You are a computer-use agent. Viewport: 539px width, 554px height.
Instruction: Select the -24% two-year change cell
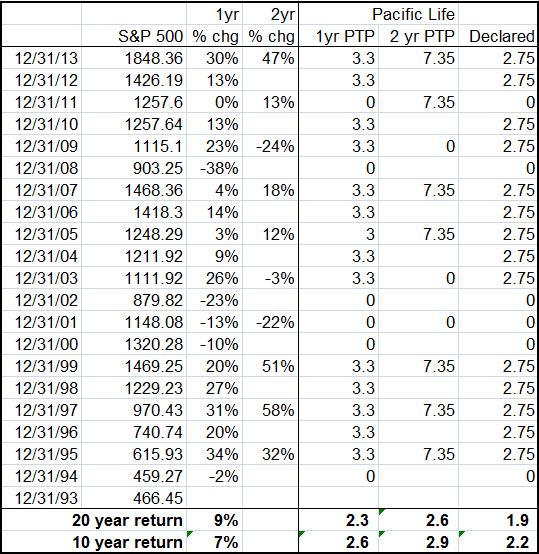tap(271, 146)
